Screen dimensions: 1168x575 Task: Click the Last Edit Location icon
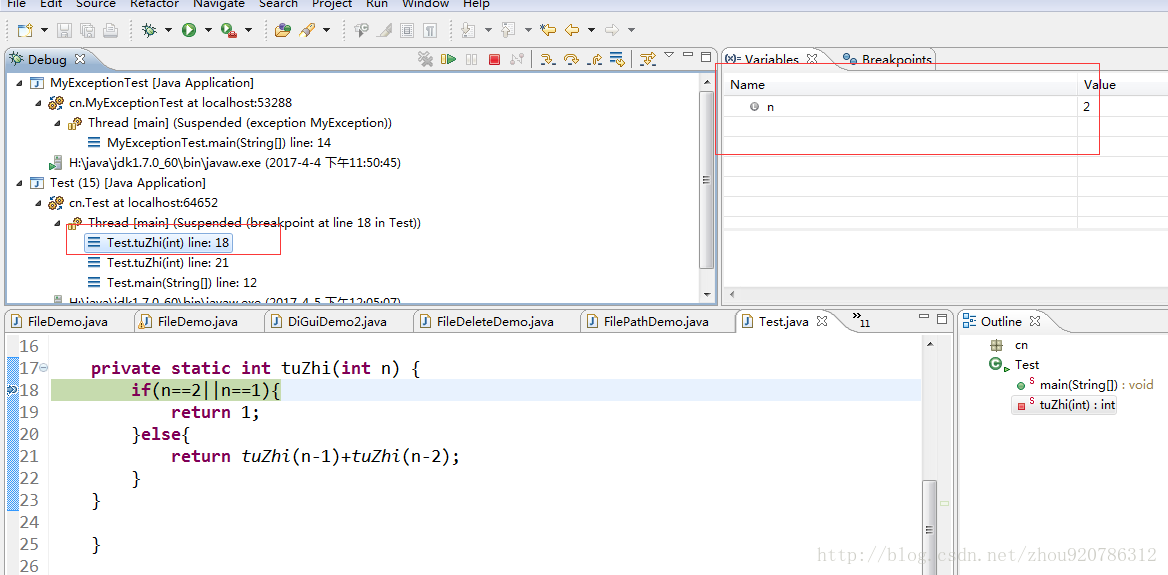tap(548, 31)
